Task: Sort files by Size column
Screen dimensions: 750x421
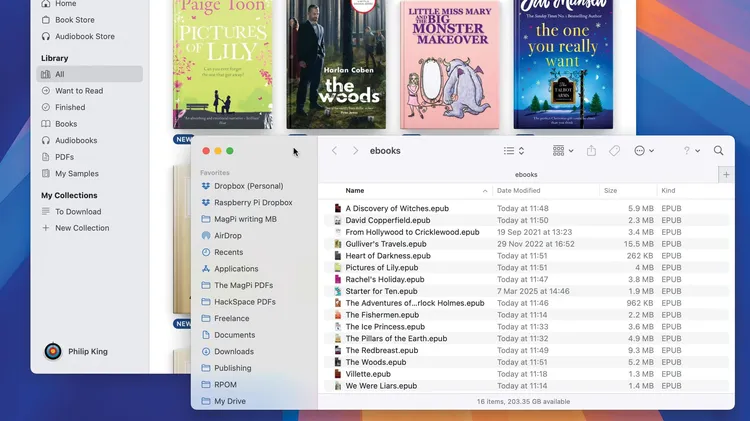Action: pyautogui.click(x=610, y=190)
